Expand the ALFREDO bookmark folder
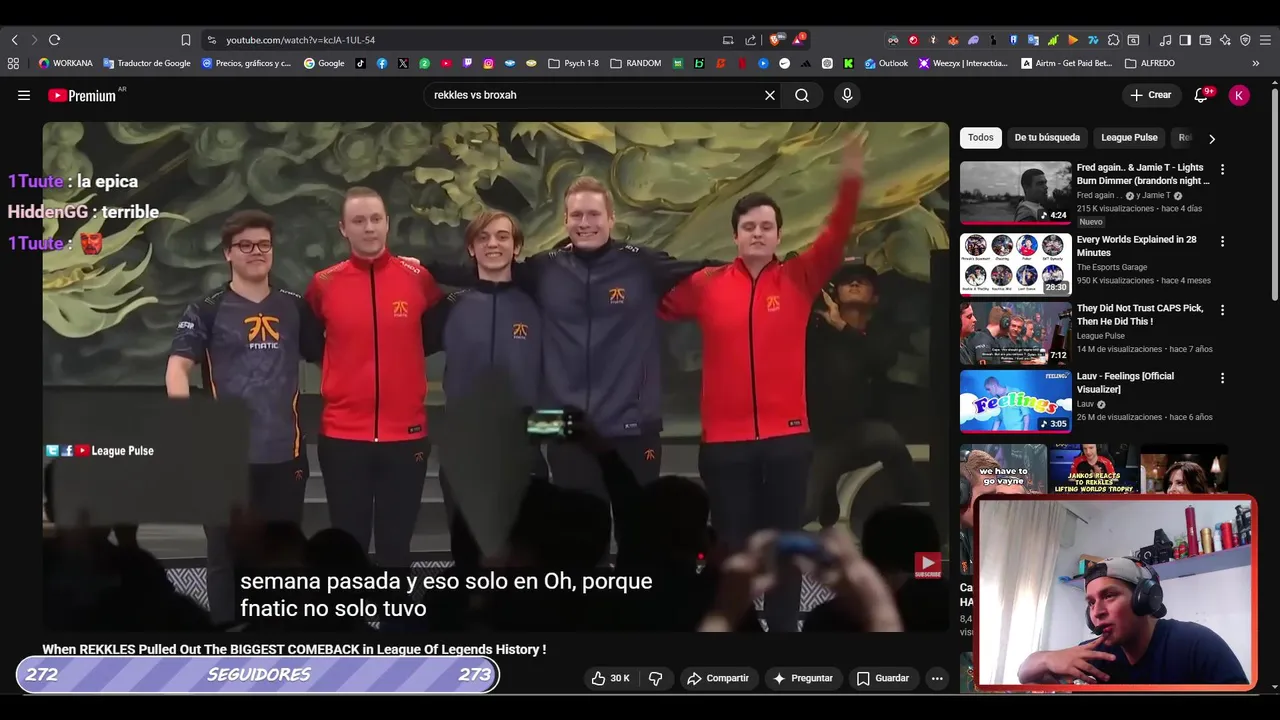 [x=1150, y=63]
